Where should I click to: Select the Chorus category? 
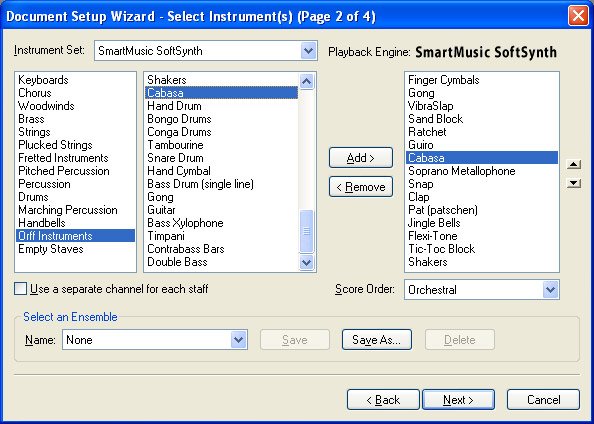pyautogui.click(x=75, y=93)
